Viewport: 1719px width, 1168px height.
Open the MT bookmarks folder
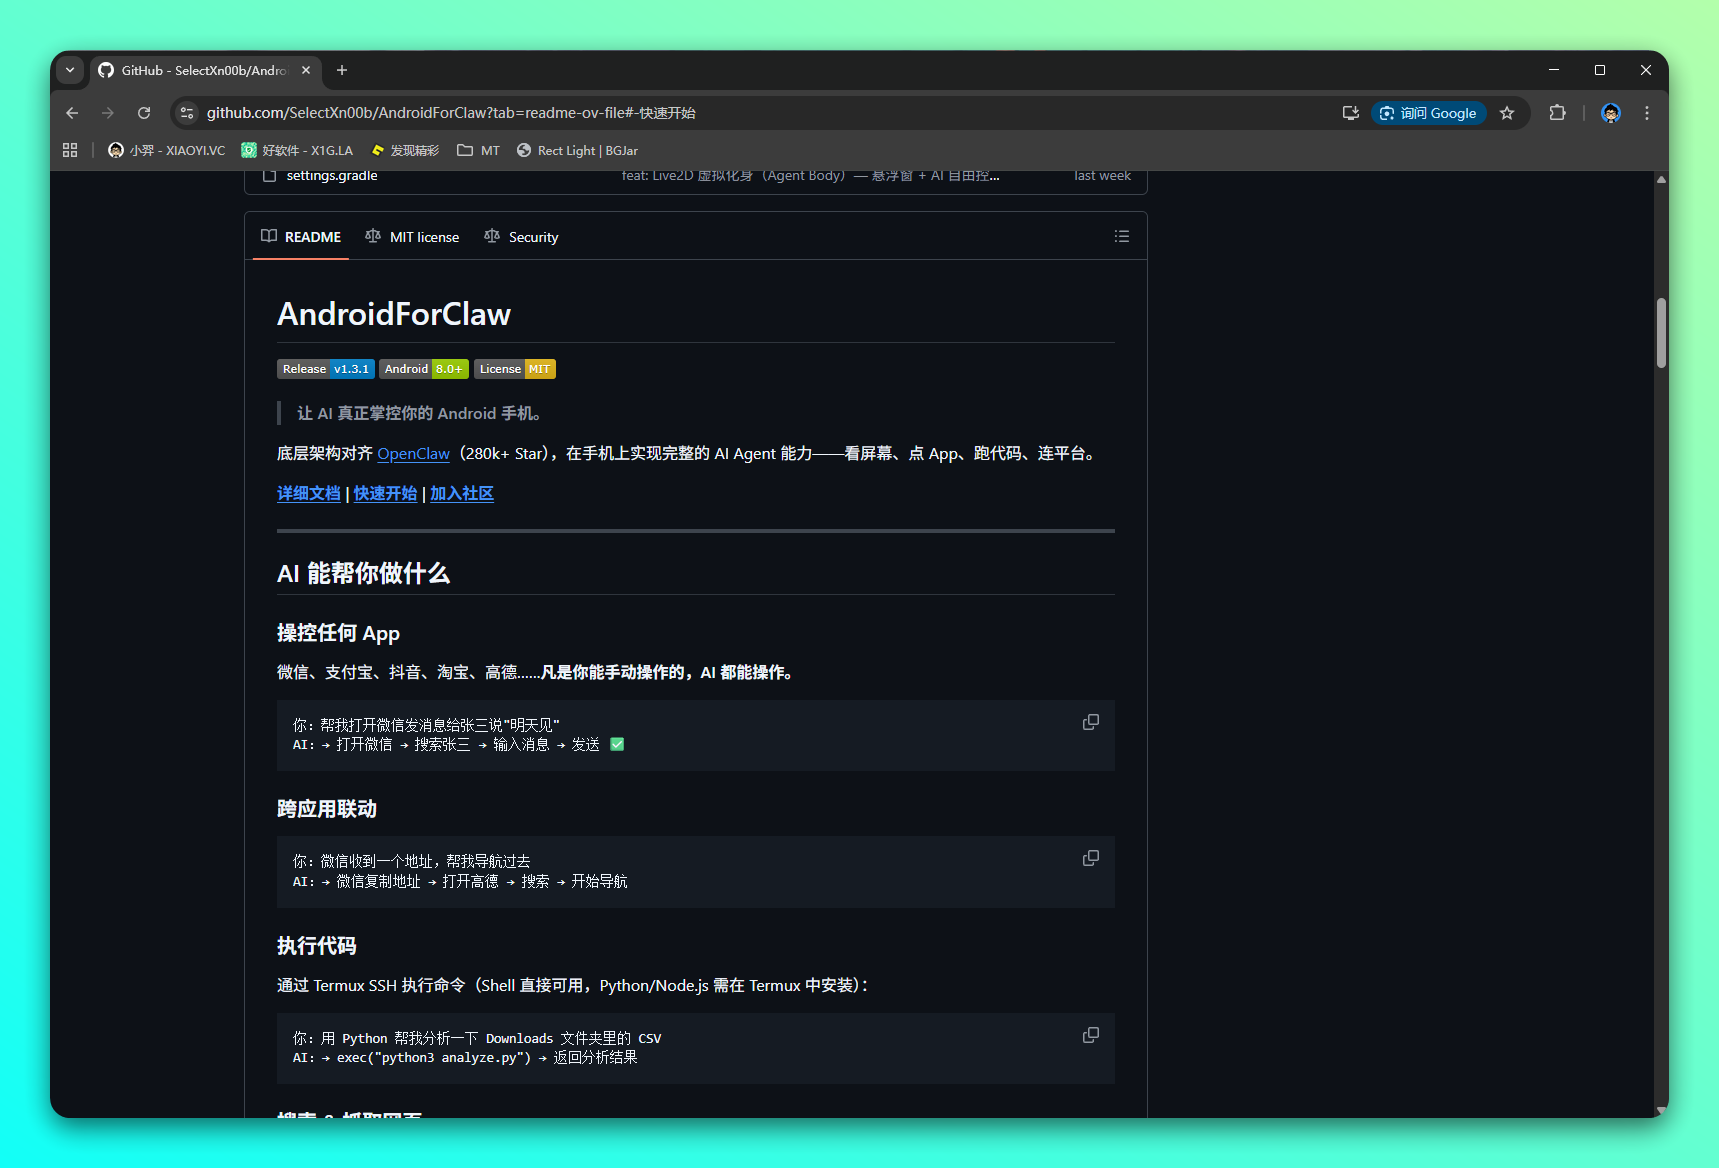479,150
